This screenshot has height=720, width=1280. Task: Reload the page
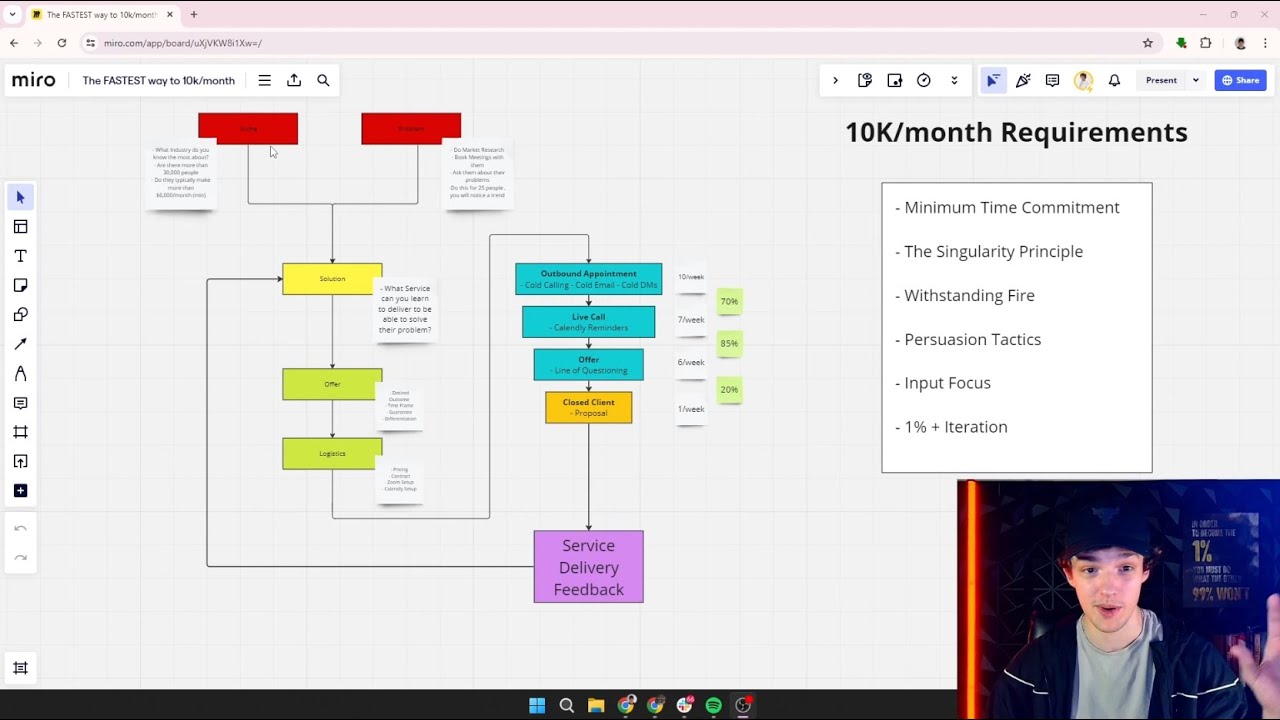pyautogui.click(x=62, y=43)
